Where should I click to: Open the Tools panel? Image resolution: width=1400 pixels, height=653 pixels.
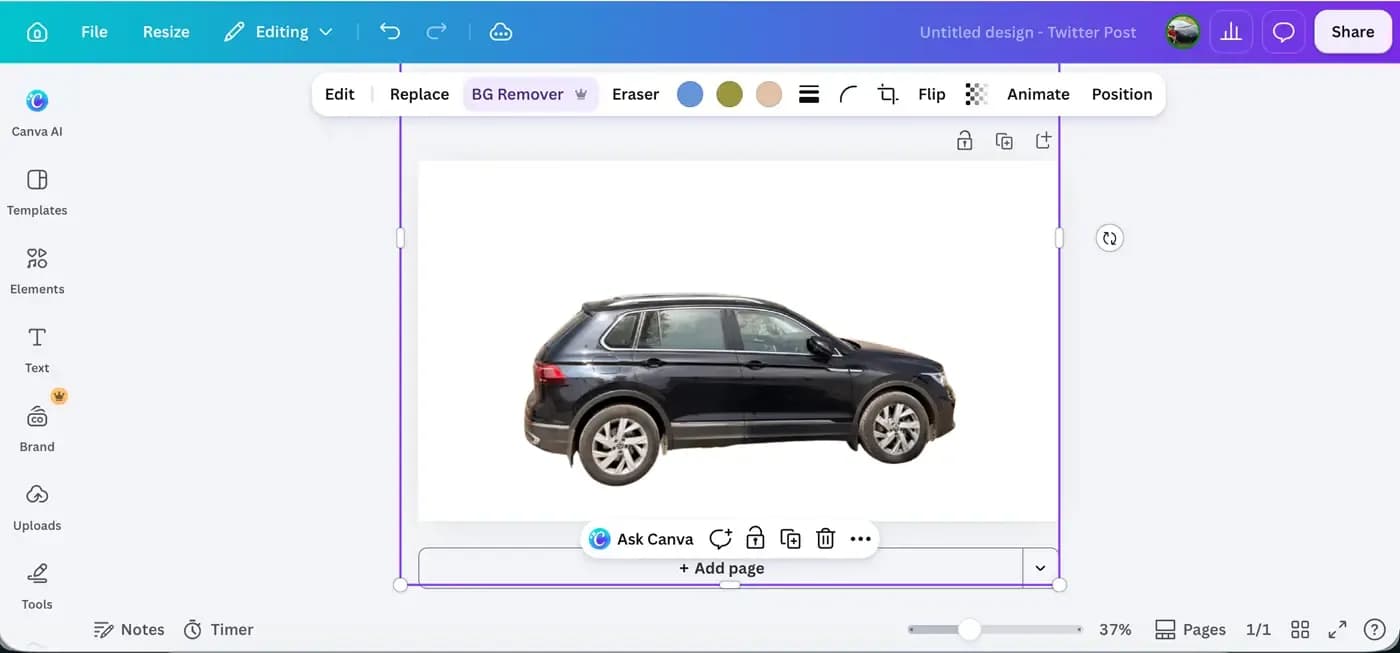37,586
